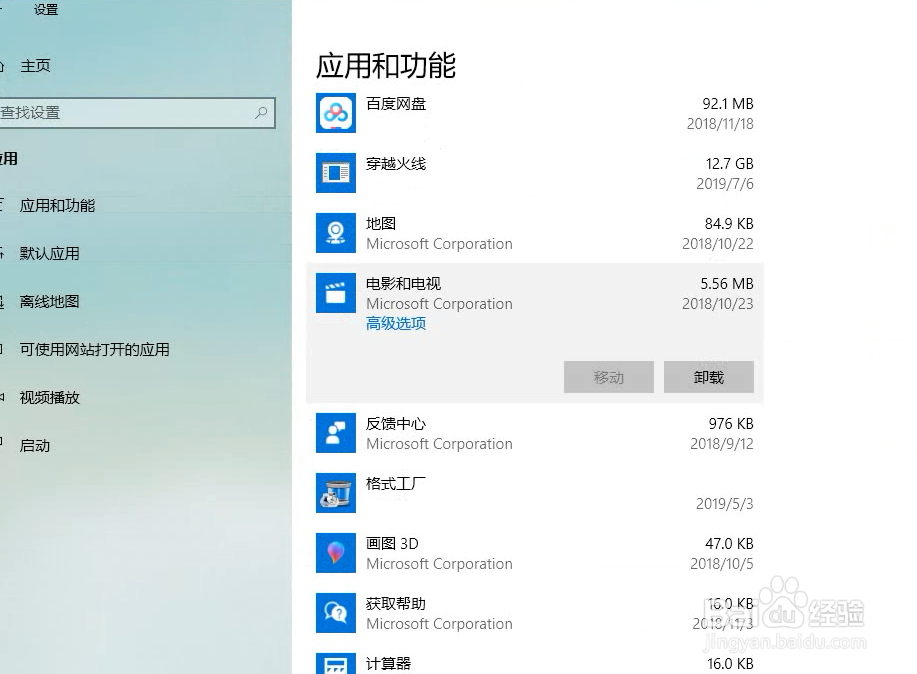Select the 格式工厂 name text
This screenshot has width=917, height=674.
396,484
